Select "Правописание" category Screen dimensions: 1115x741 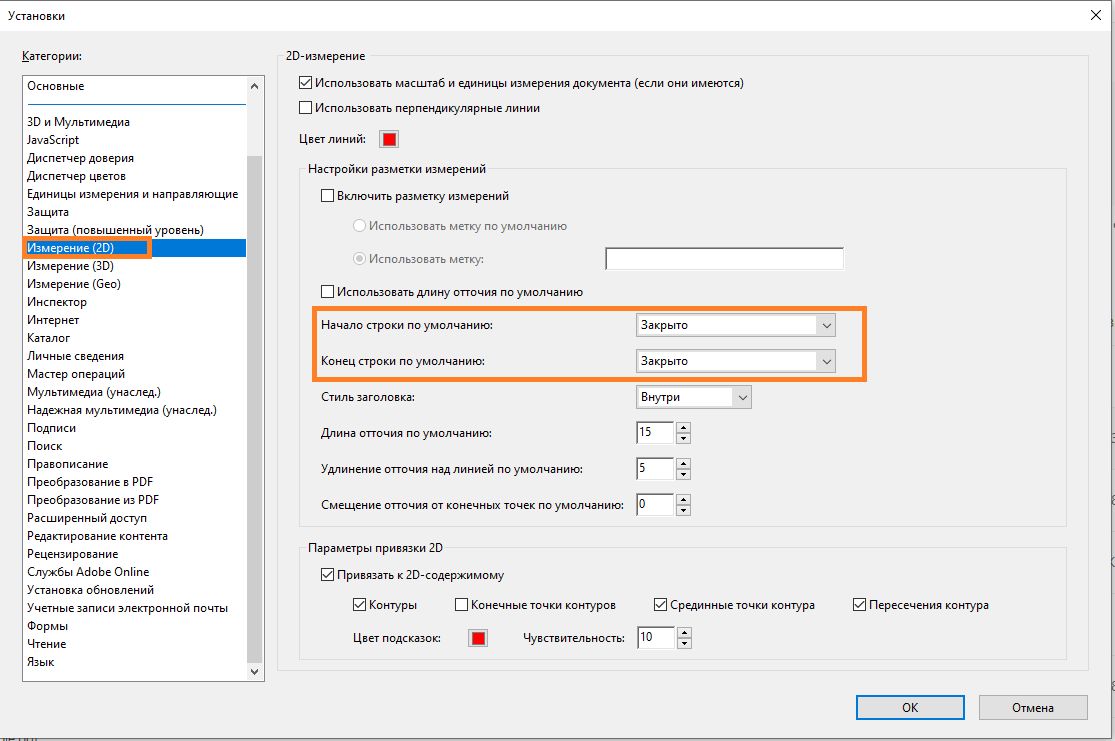(x=68, y=464)
